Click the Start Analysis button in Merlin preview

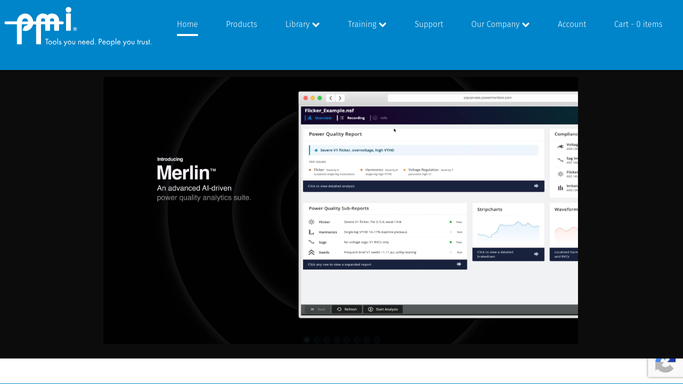[383, 309]
